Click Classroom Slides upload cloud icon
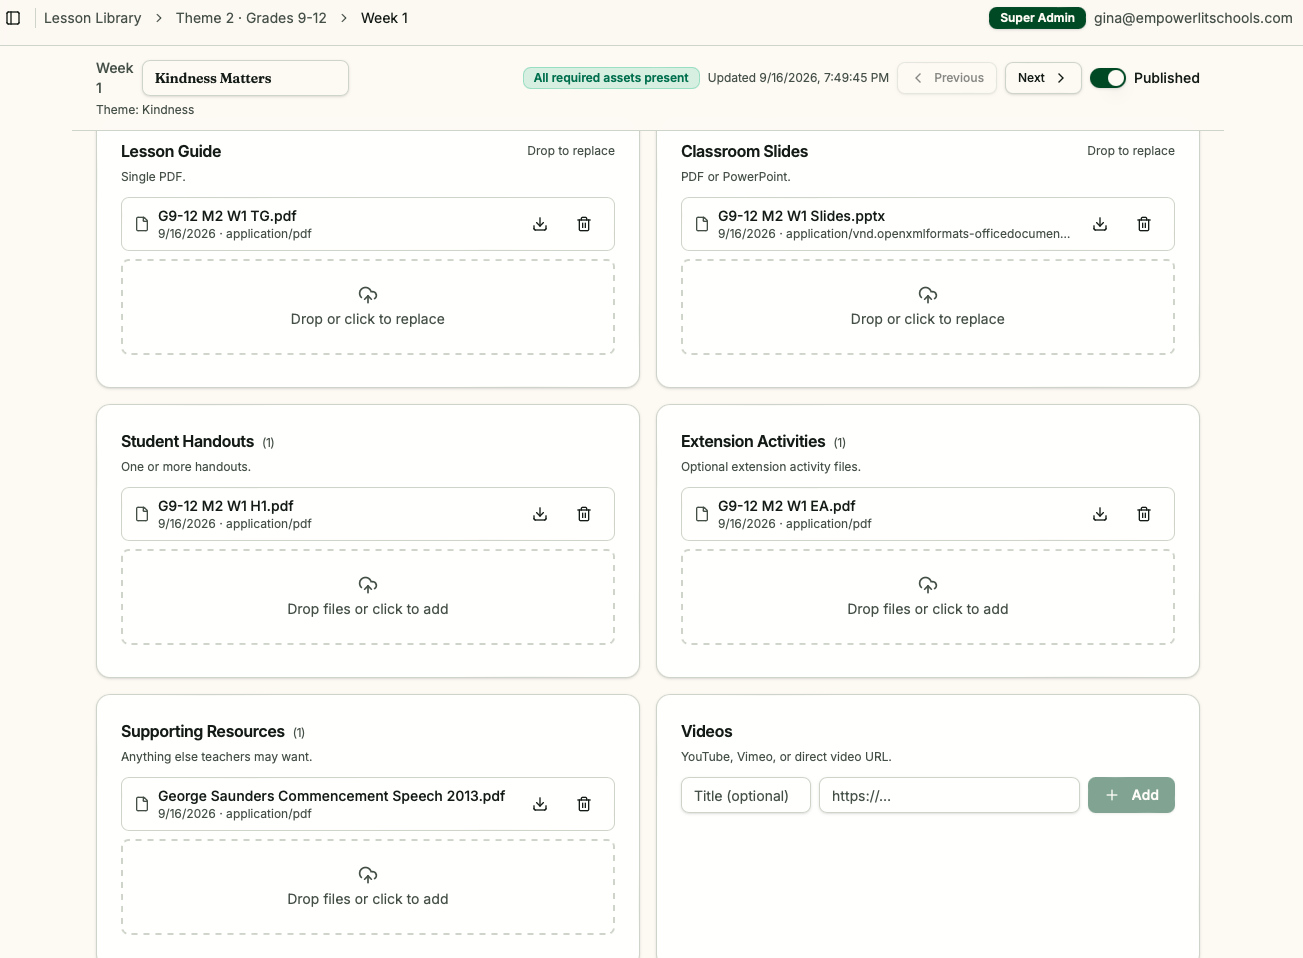1303x958 pixels. (928, 295)
